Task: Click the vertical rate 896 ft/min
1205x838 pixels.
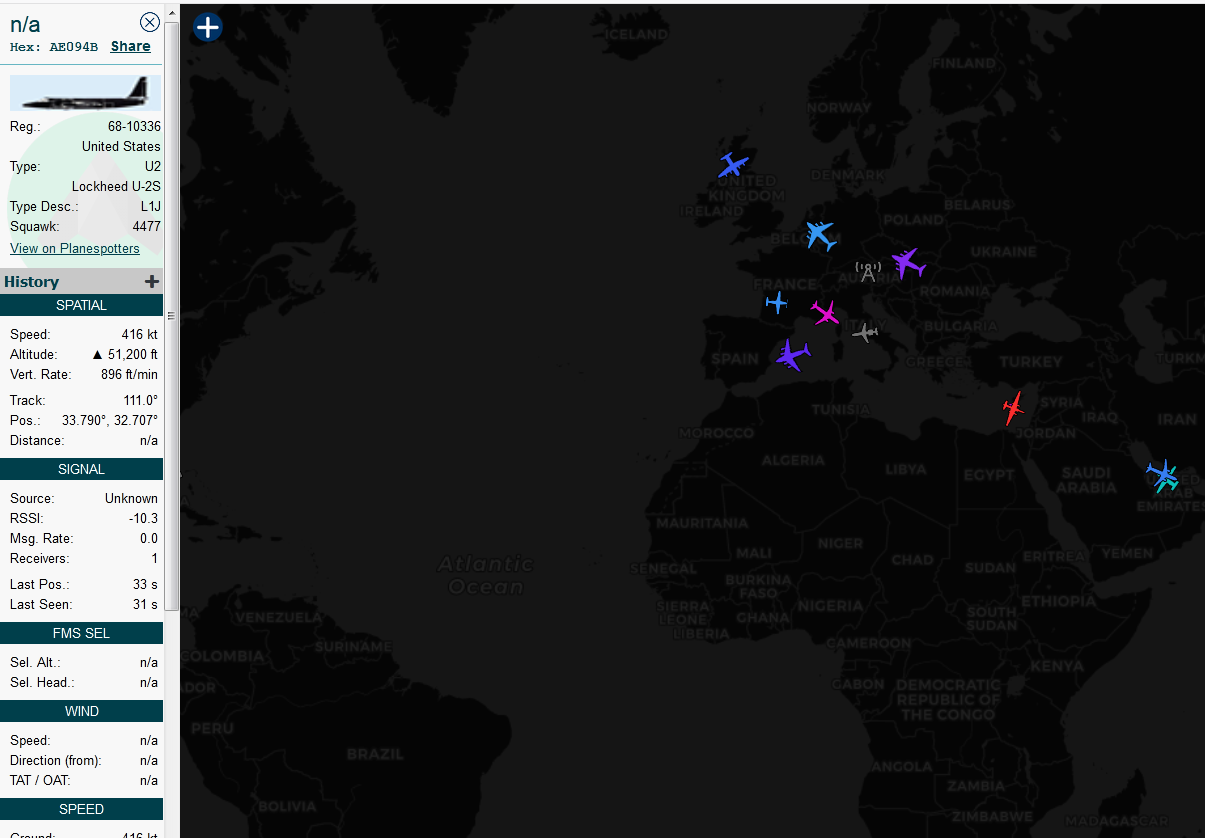Action: click(x=129, y=374)
